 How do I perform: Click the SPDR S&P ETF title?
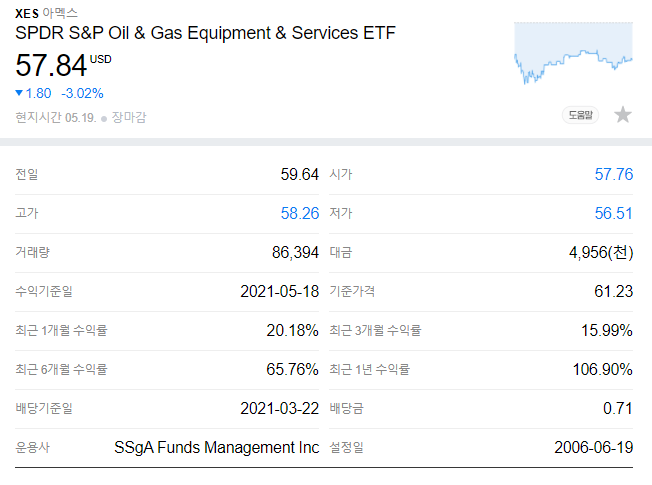205,33
